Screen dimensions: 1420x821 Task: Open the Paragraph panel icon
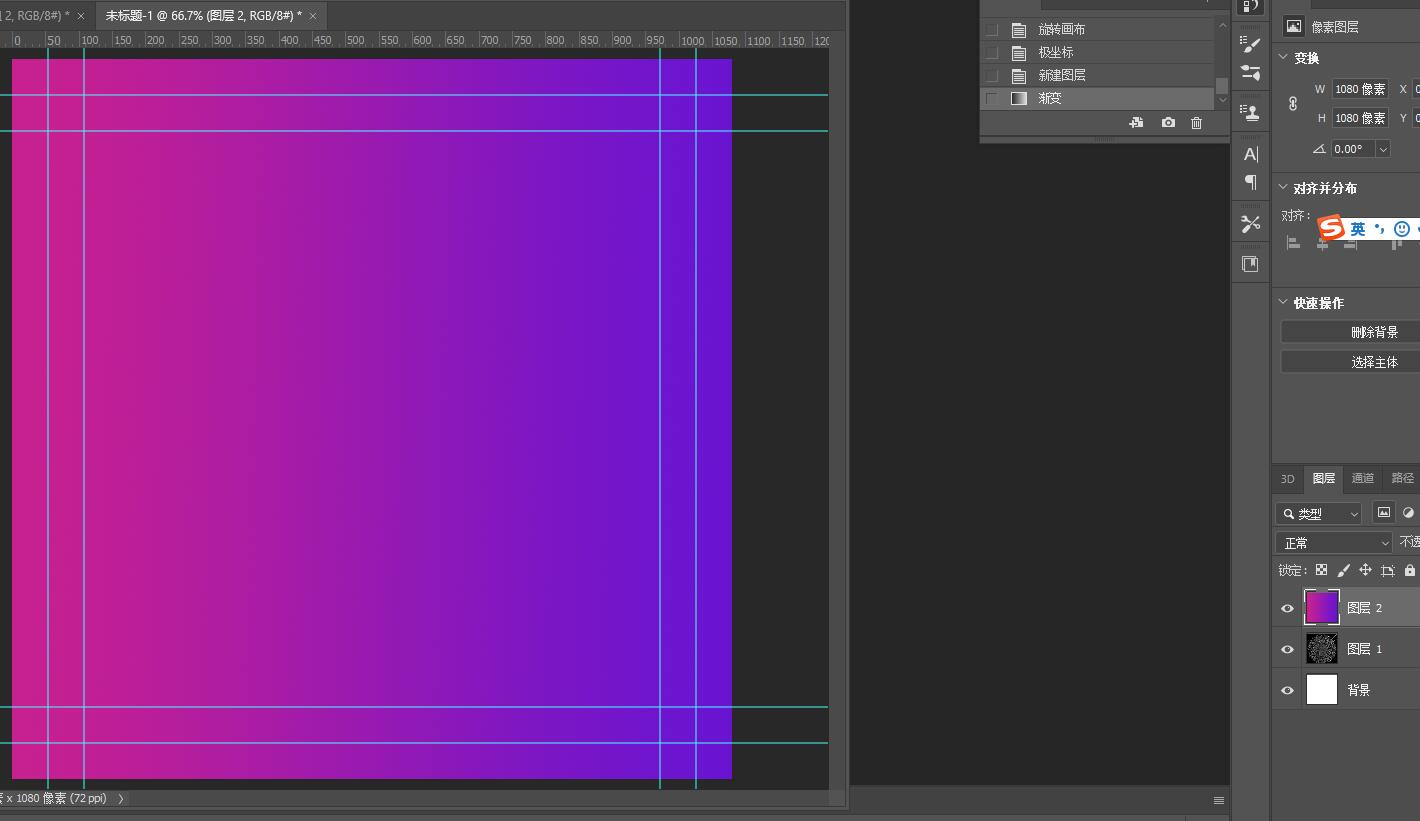tap(1250, 182)
